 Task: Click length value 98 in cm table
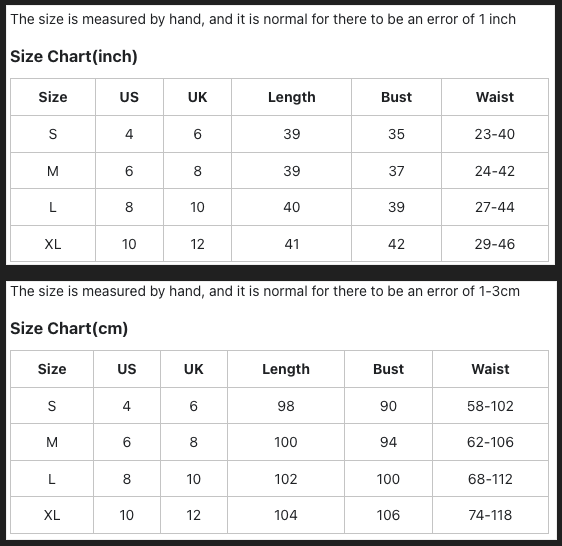pyautogui.click(x=286, y=406)
